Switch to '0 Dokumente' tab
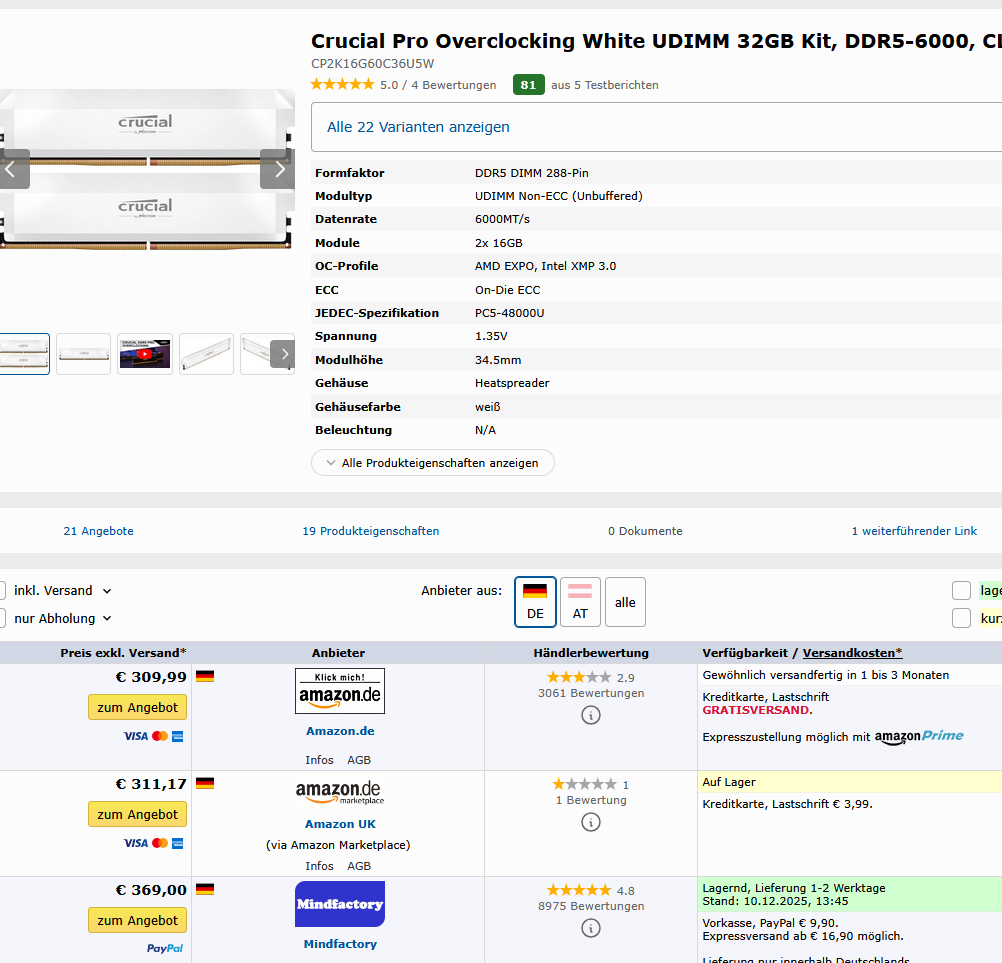The height and width of the screenshot is (963, 1002). click(x=645, y=531)
